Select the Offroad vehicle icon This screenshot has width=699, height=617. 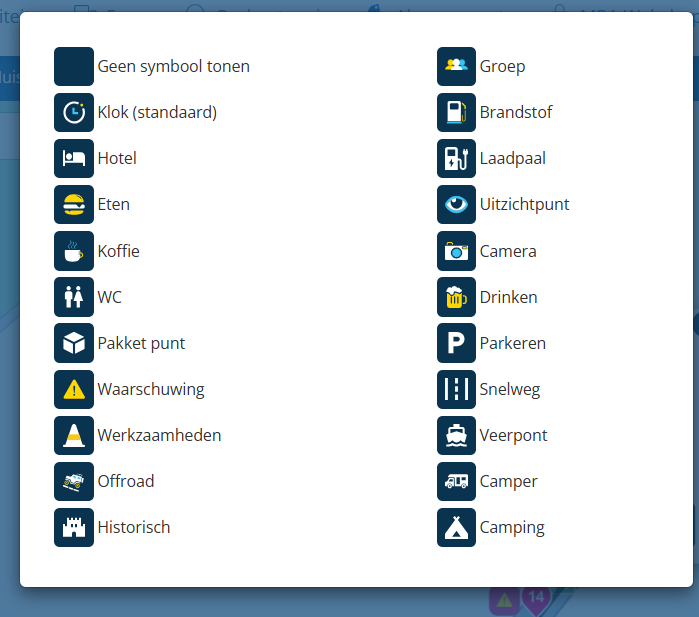coord(74,481)
